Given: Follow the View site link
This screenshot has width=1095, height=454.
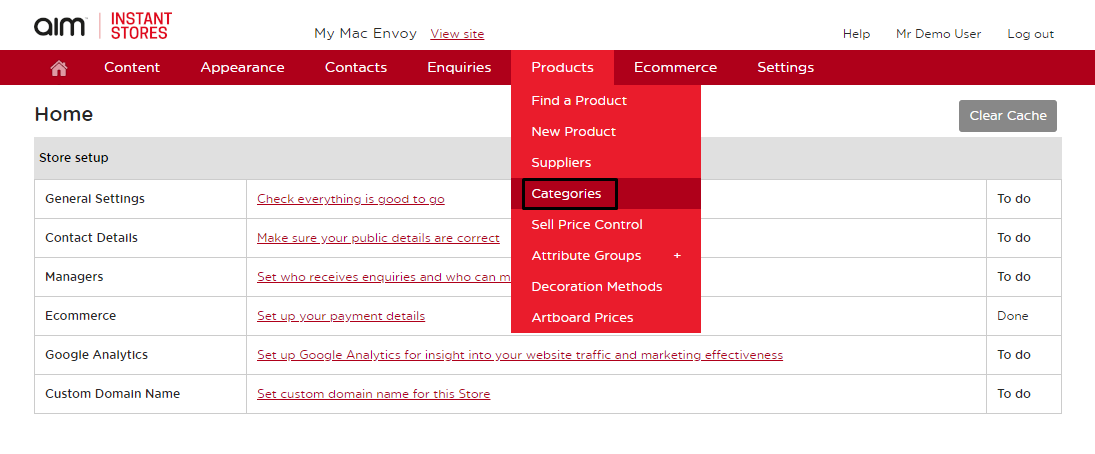Looking at the screenshot, I should coord(457,34).
